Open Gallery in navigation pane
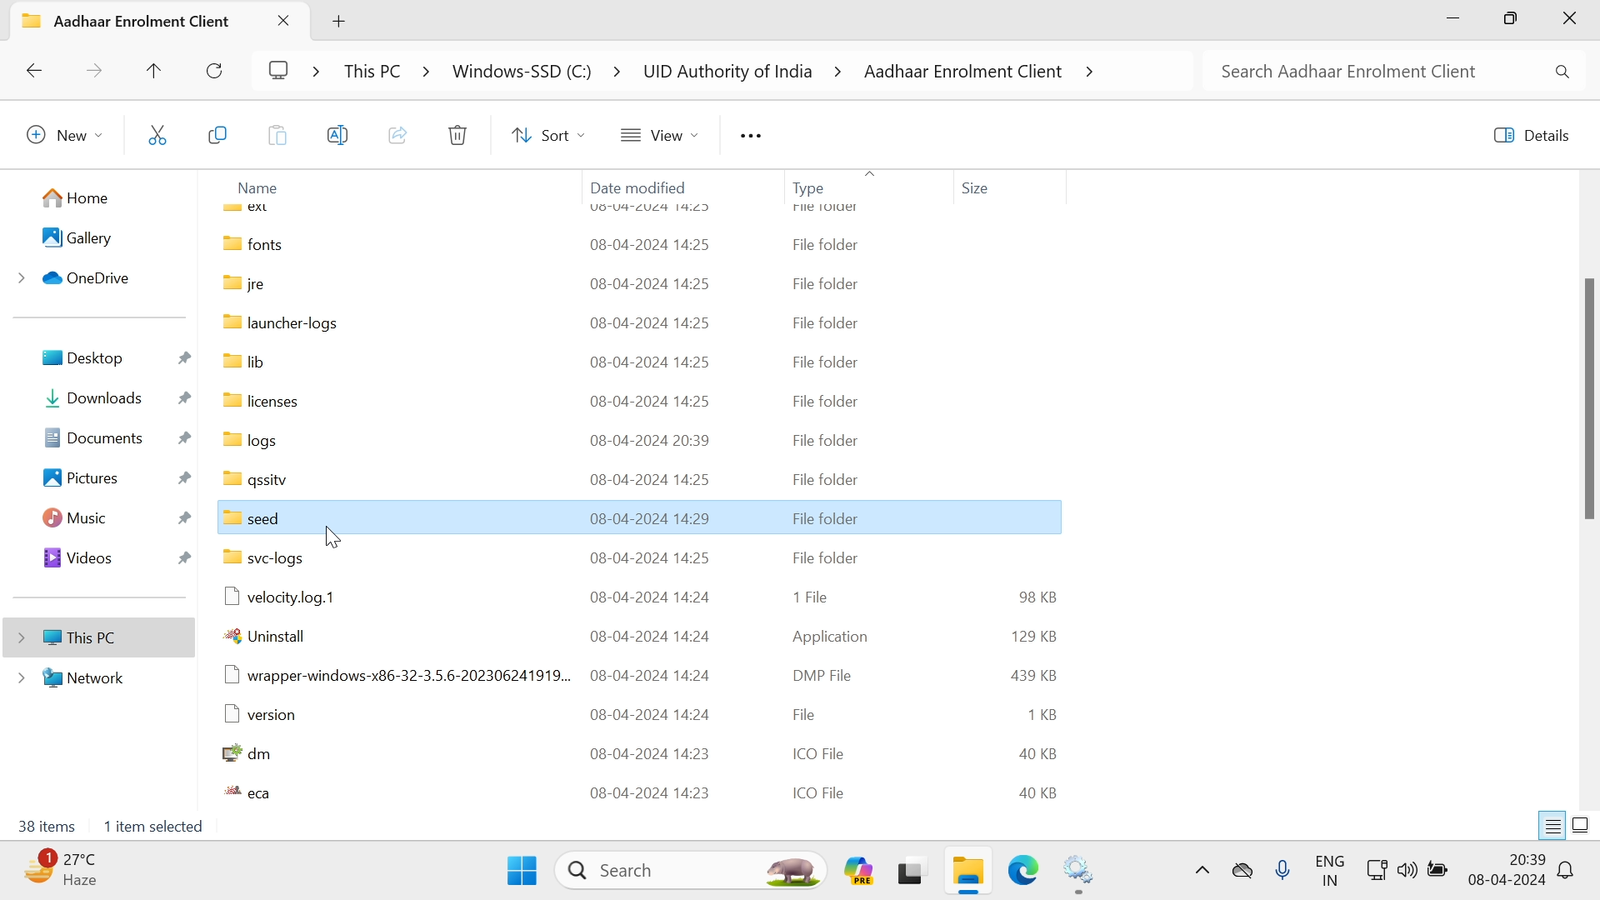The width and height of the screenshot is (1600, 900). [x=77, y=238]
